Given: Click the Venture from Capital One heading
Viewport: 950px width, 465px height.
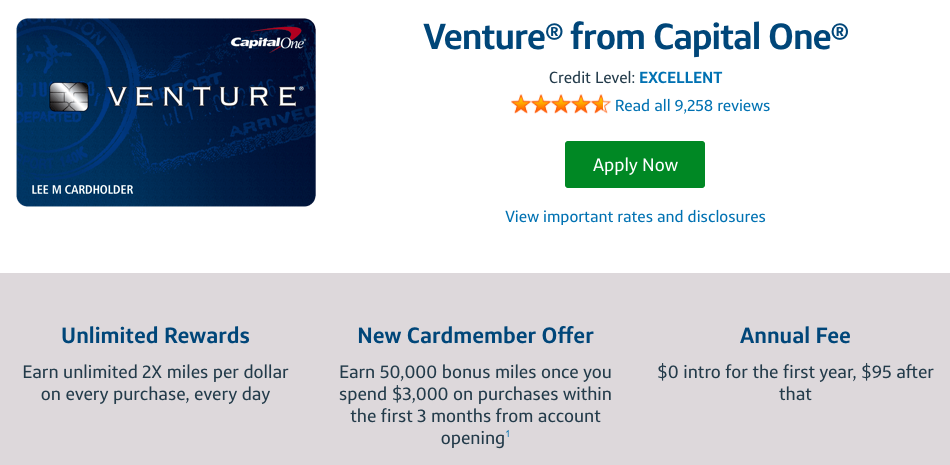Looking at the screenshot, I should click(x=636, y=36).
